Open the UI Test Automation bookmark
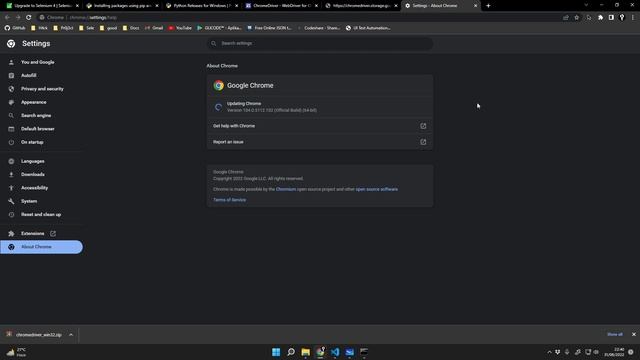 (368, 28)
